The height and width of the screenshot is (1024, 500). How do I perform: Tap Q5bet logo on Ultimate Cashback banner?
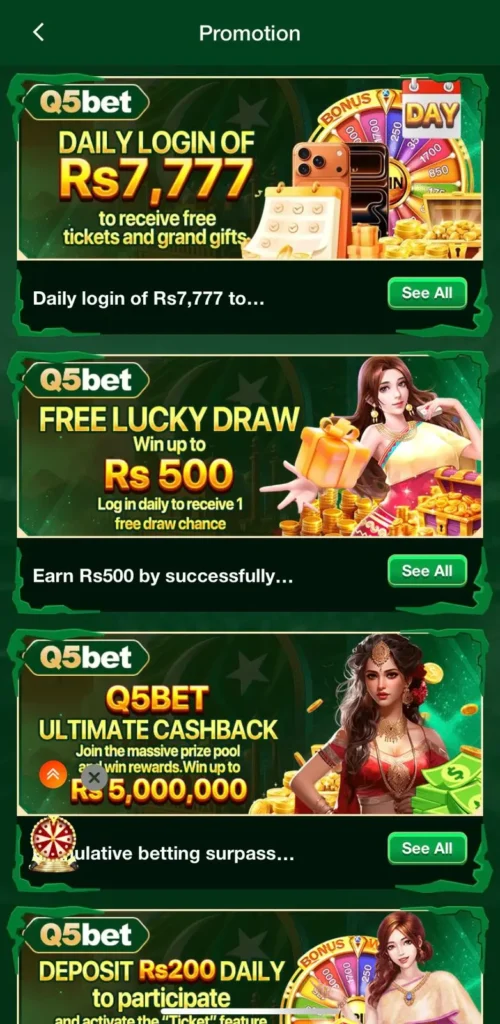[86, 658]
